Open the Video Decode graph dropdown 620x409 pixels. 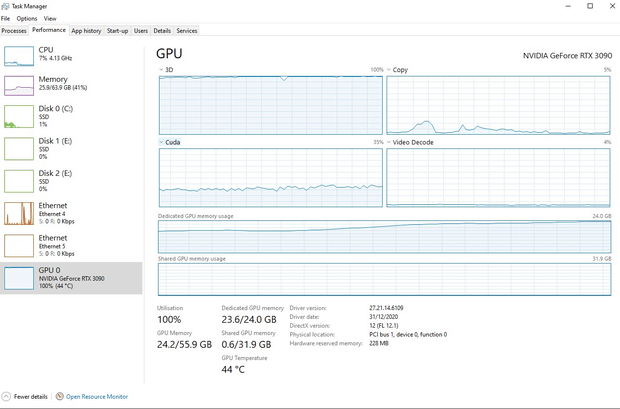pos(389,142)
